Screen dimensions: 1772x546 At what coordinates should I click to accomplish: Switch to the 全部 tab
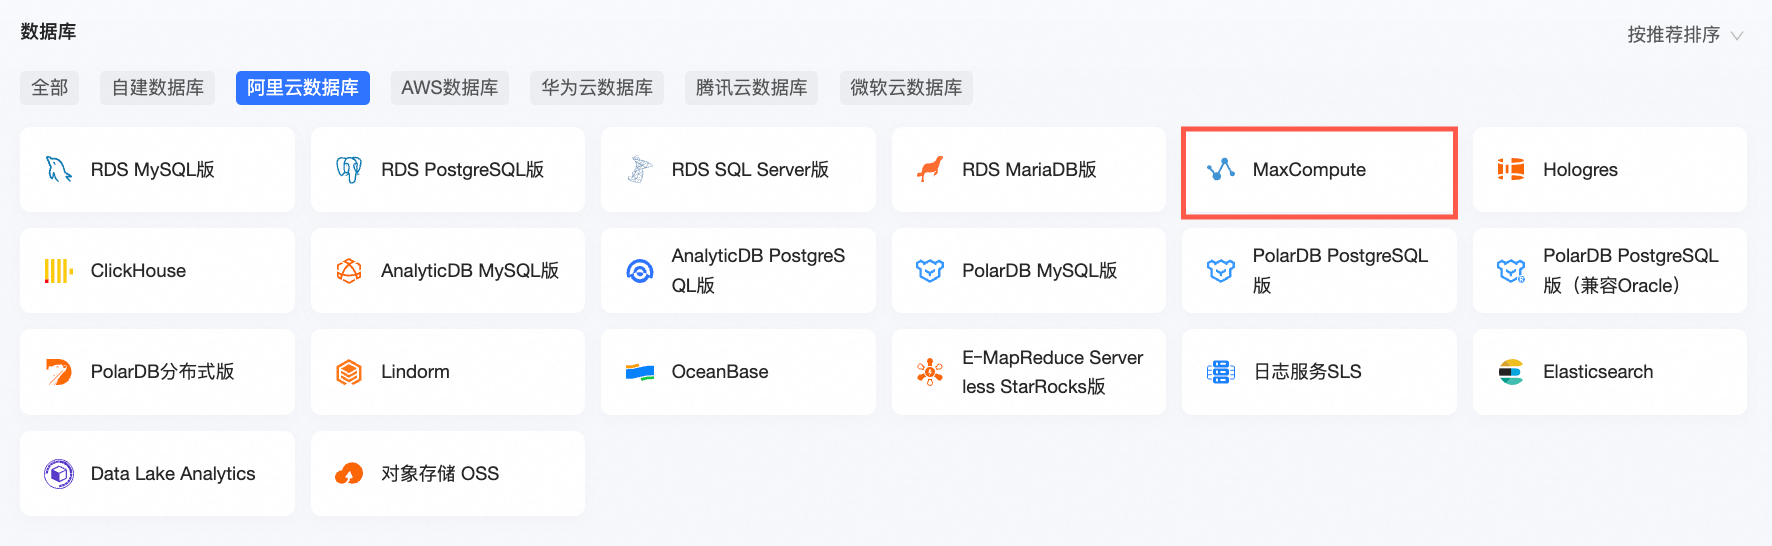point(50,88)
